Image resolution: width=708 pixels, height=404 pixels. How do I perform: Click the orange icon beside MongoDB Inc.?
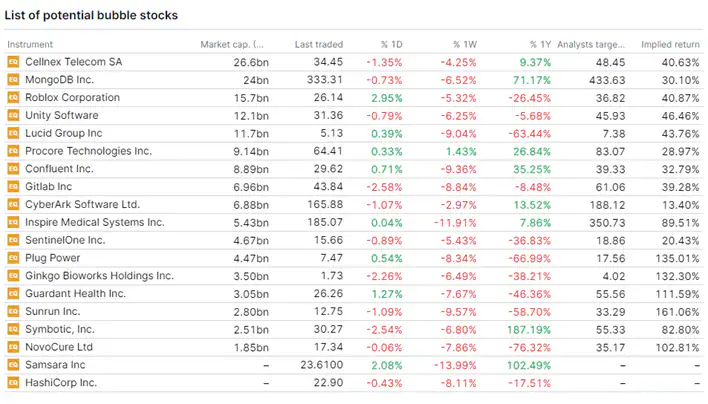(x=13, y=80)
